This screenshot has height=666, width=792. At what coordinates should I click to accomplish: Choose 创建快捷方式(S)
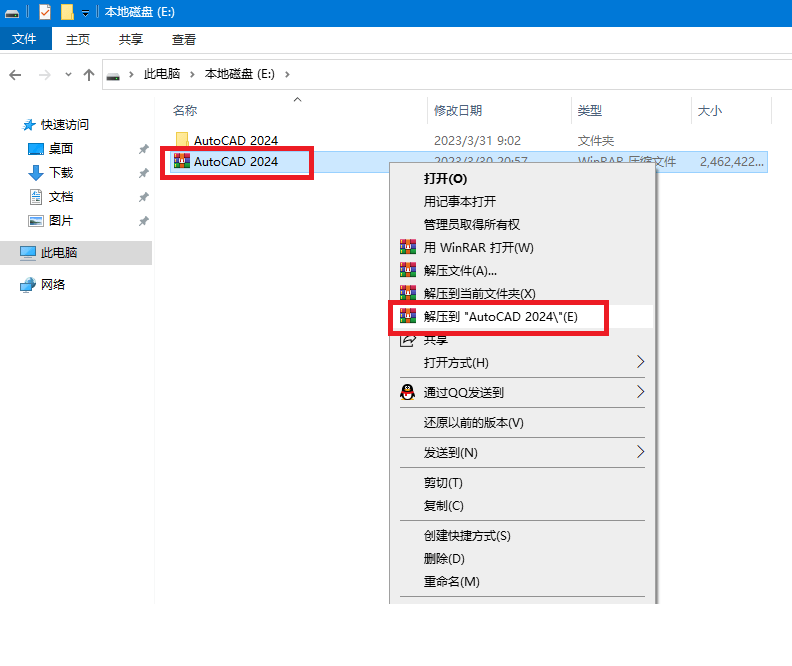(x=523, y=536)
